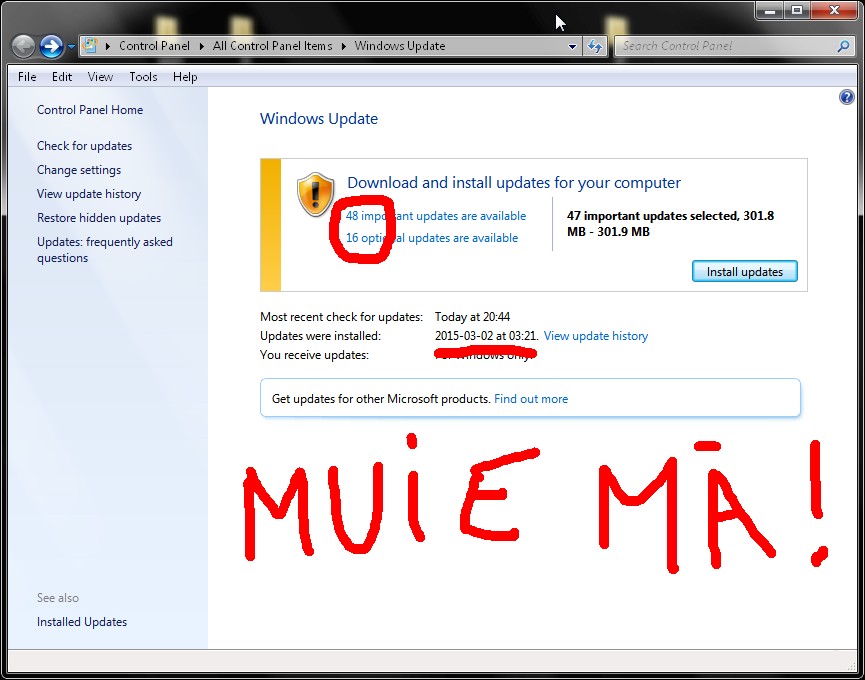Open the View menu
This screenshot has height=680, width=865.
pos(100,77)
